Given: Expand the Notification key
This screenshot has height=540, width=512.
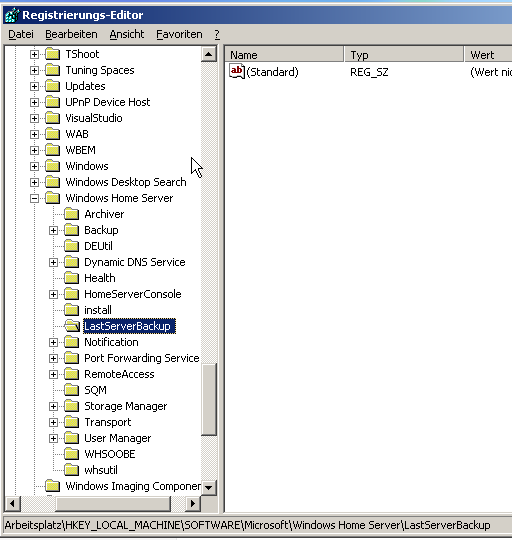Looking at the screenshot, I should click(53, 342).
